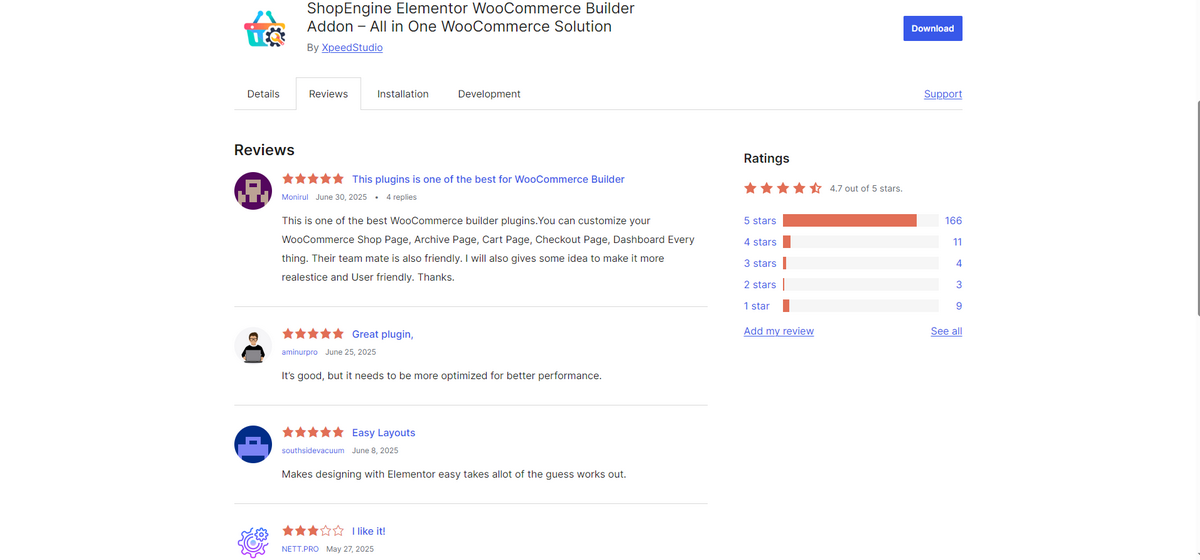Click the 4 stars rating bar
Screen dimensions: 1200x560
[860, 242]
